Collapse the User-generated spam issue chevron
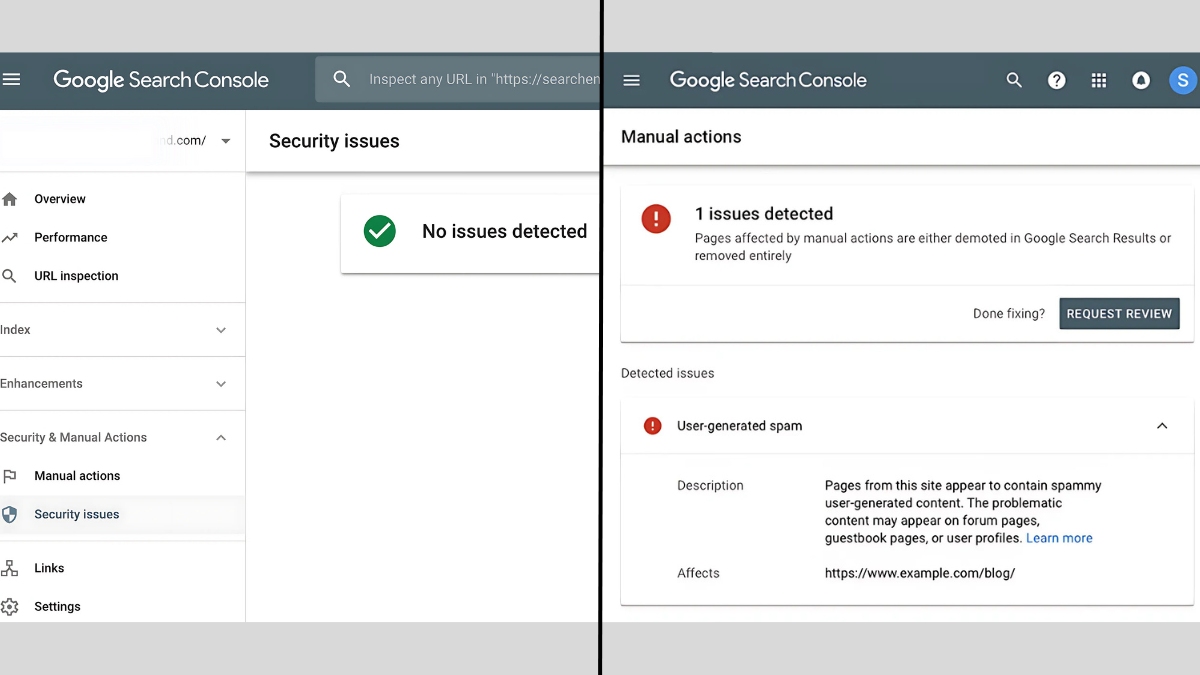Screen dimensions: 1200x675 pyautogui.click(x=1162, y=426)
